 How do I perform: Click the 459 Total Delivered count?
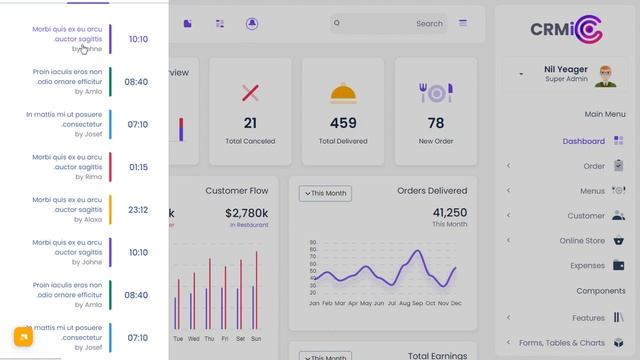pos(343,123)
